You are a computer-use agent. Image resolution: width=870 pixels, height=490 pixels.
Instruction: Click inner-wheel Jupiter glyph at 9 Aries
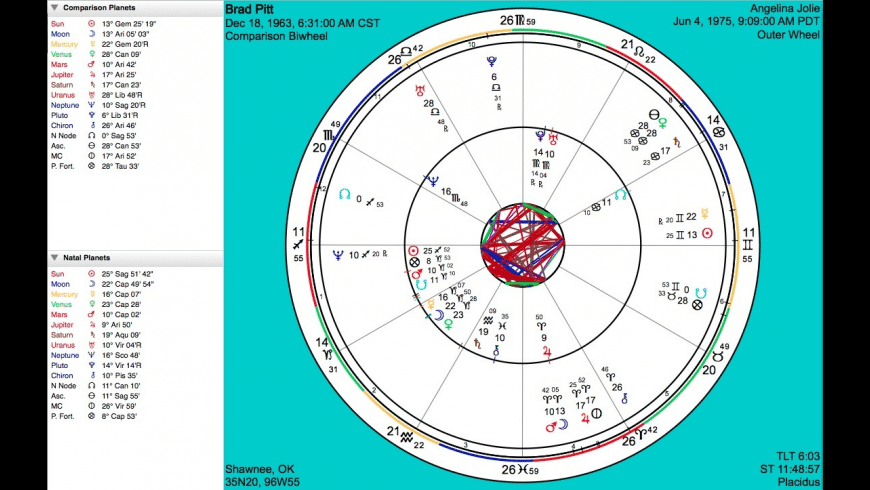tap(547, 352)
